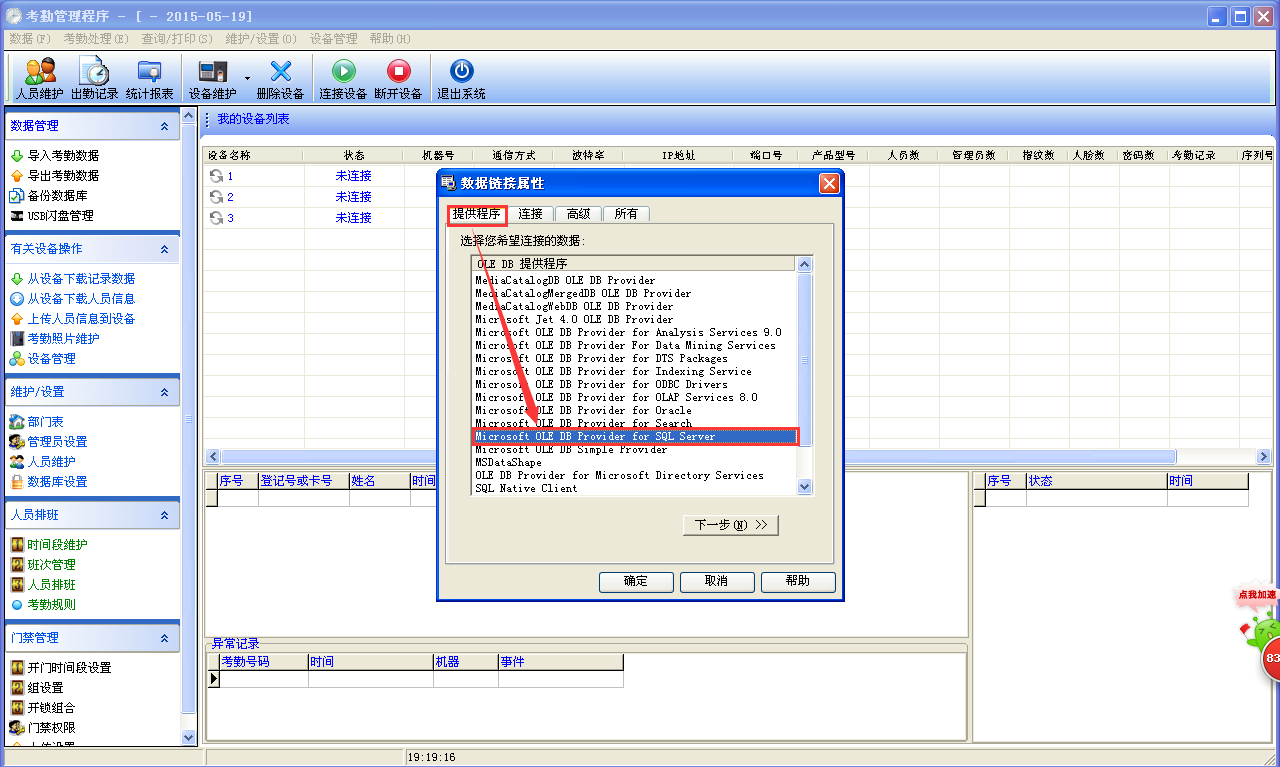Open 统计报表 in the toolbar
Viewport: 1280px width, 767px height.
(149, 78)
